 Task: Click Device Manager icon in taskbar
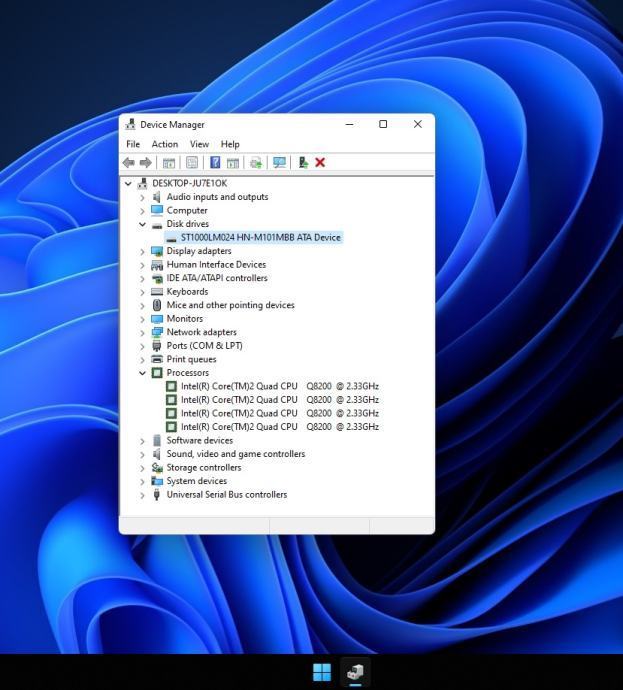tap(355, 672)
